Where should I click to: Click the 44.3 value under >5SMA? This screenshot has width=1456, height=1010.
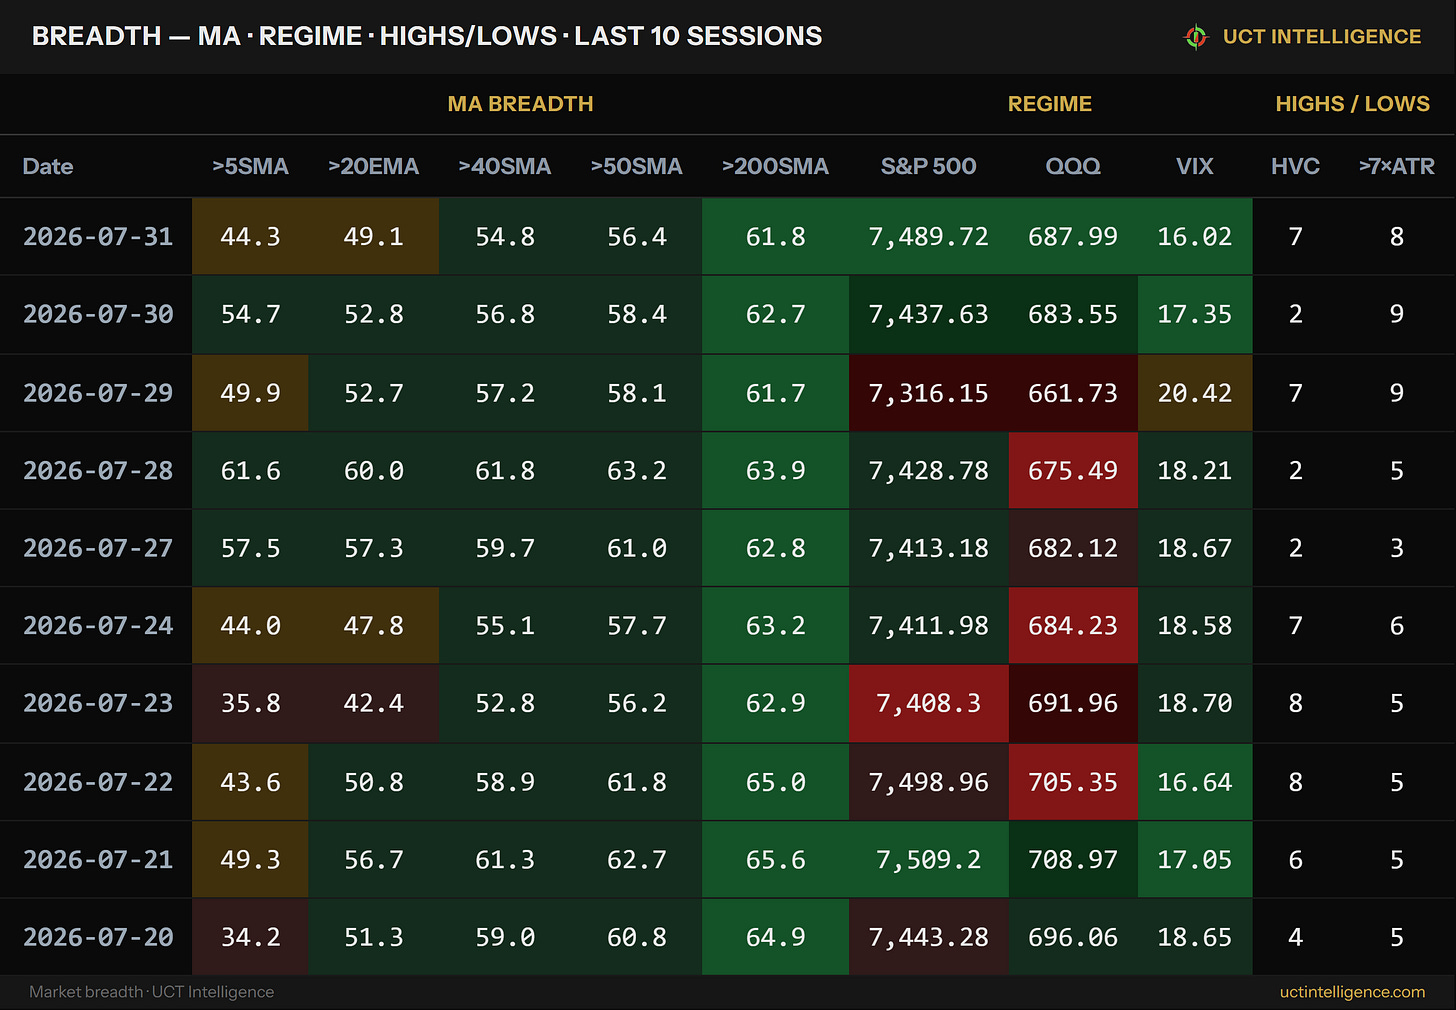pos(250,237)
